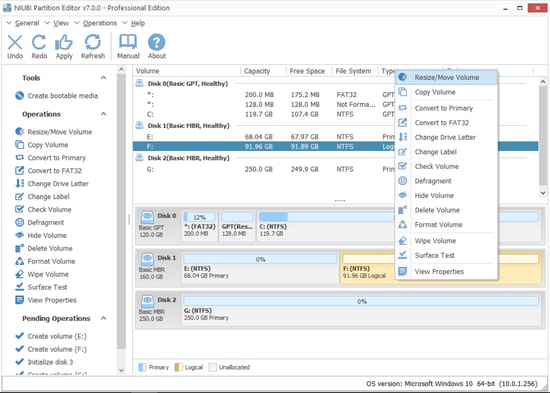Click the Redo toolbar icon
The width and height of the screenshot is (550, 393).
click(x=39, y=42)
